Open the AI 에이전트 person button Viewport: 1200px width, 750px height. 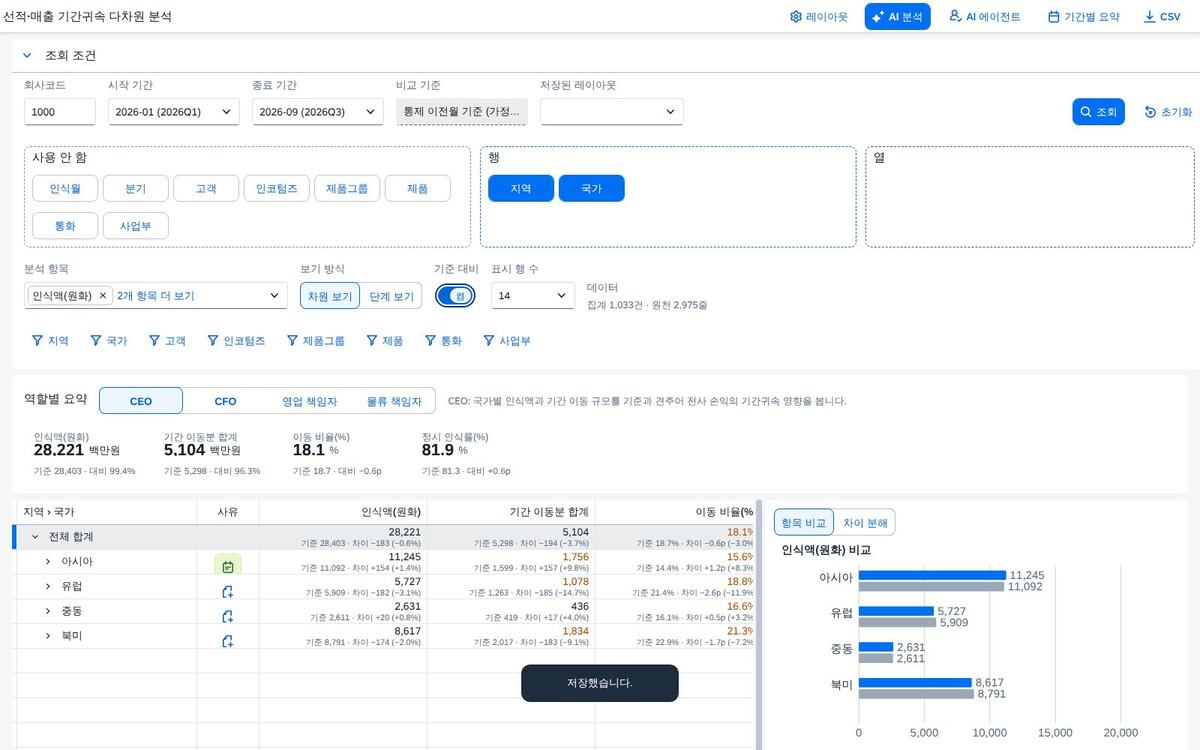(x=984, y=17)
